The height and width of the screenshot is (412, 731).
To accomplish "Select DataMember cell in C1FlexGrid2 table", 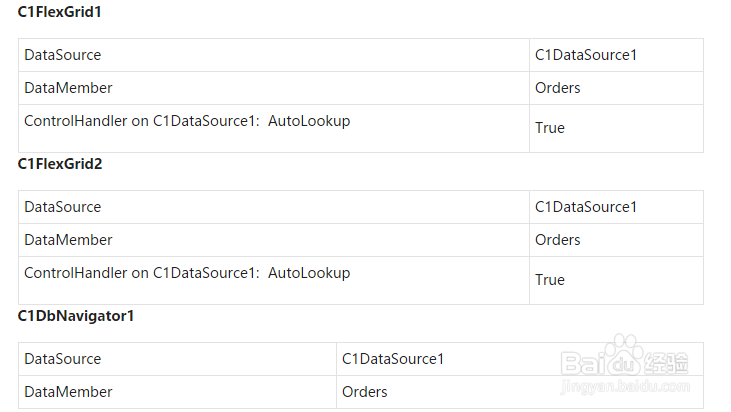I will 68,240.
